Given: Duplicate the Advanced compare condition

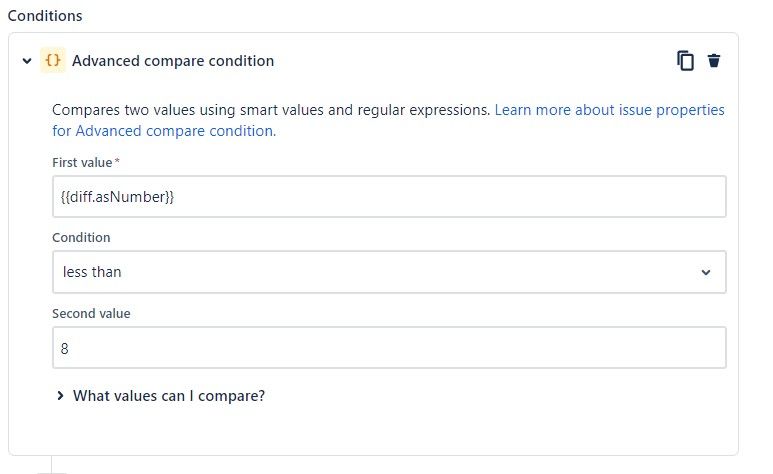Looking at the screenshot, I should 685,61.
